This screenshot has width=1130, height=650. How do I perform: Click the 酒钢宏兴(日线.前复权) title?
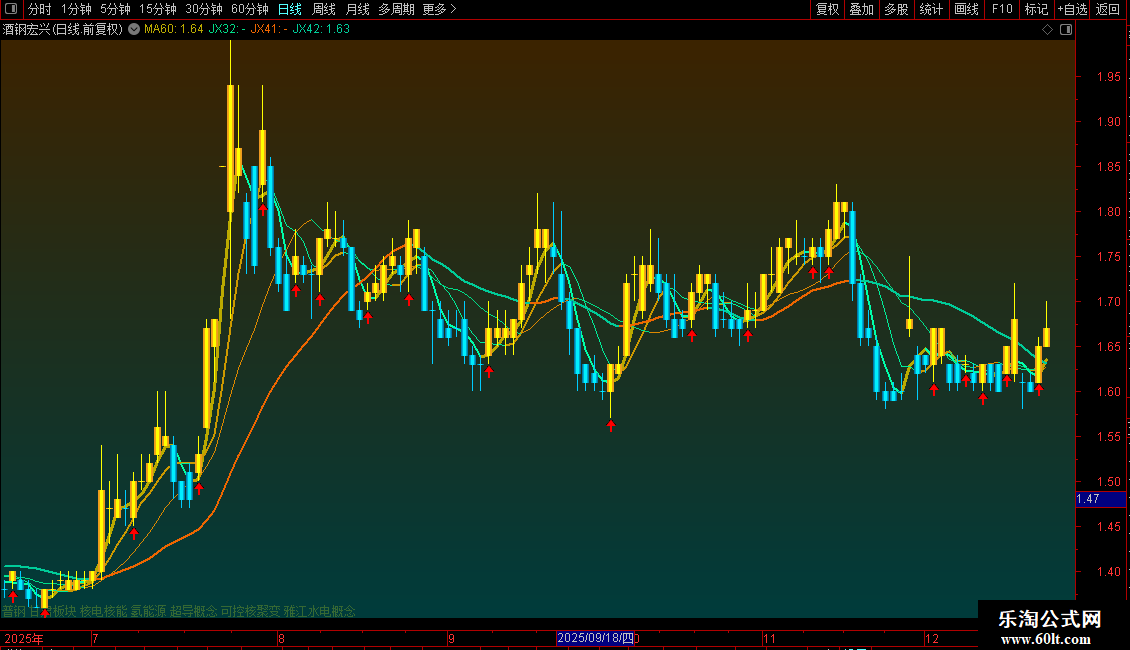click(x=63, y=29)
